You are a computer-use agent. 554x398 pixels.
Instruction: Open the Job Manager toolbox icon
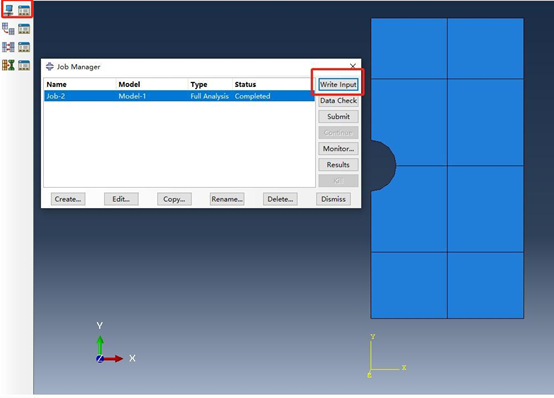(24, 10)
